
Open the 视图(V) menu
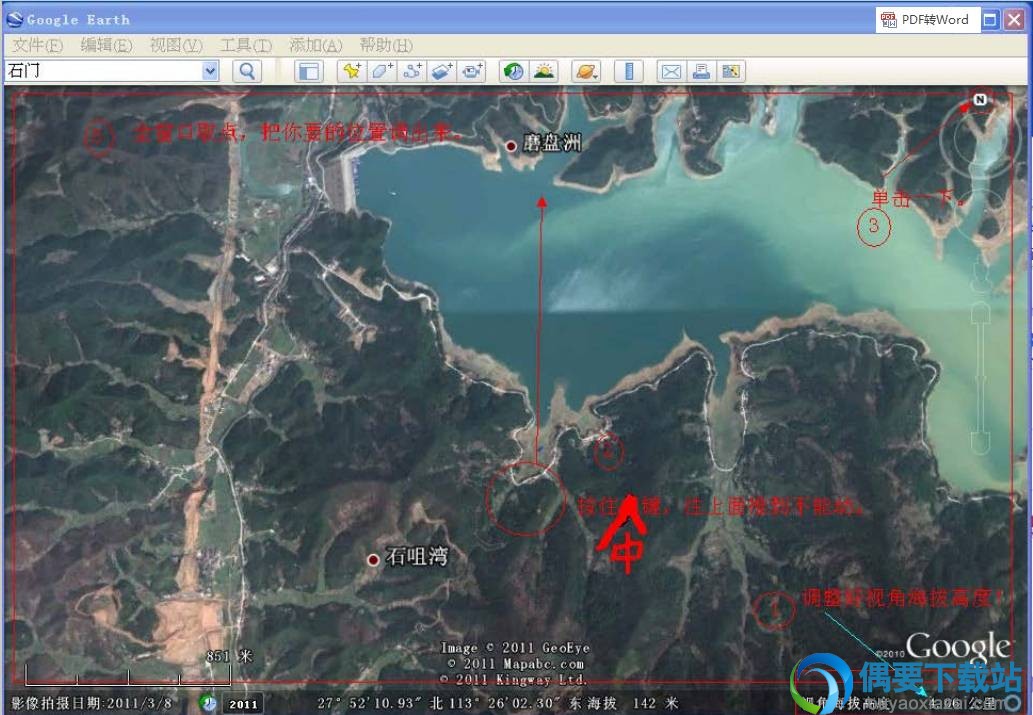tap(176, 45)
